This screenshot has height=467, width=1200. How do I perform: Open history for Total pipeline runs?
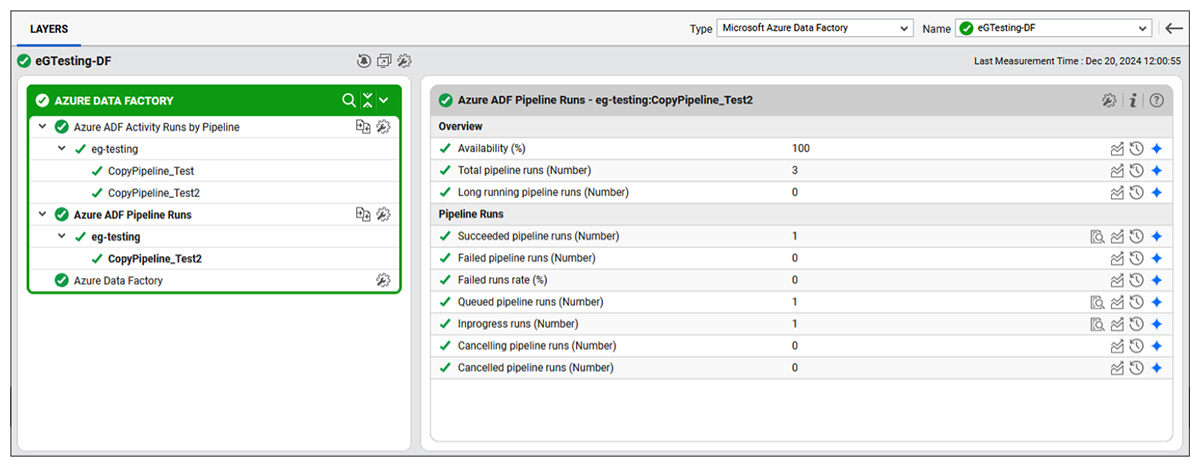[1136, 171]
